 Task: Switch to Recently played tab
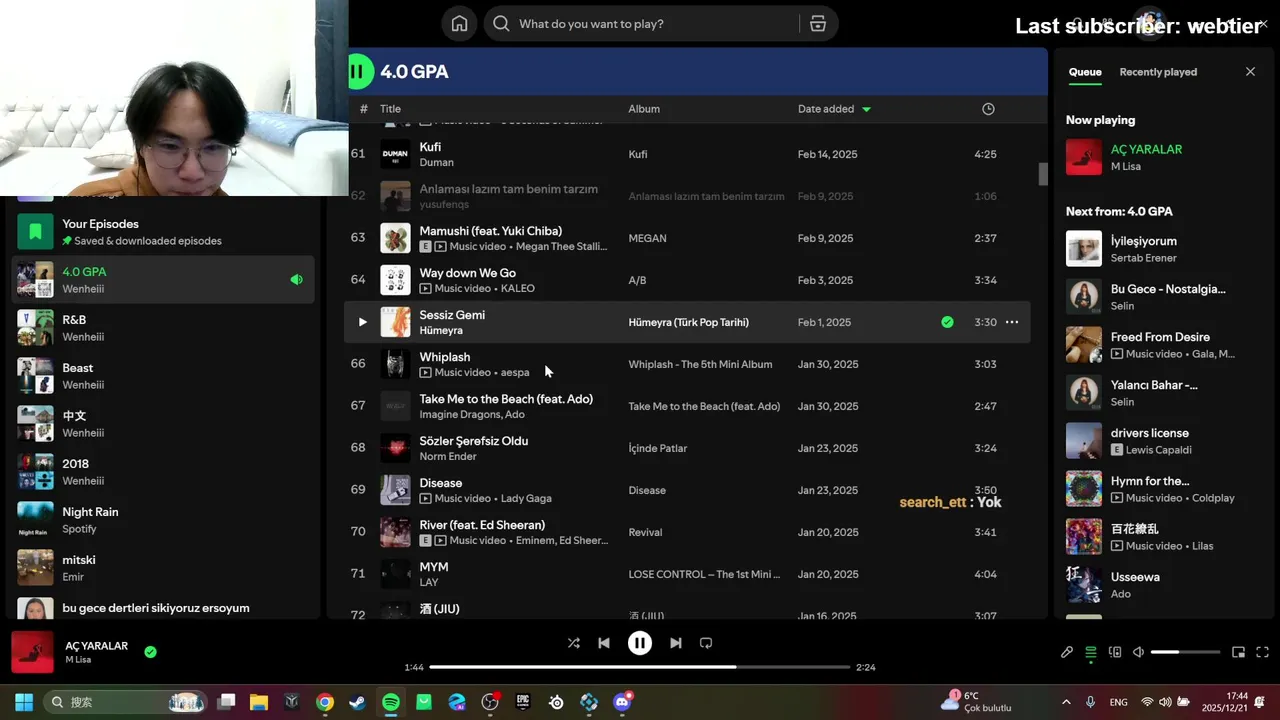pos(1158,72)
